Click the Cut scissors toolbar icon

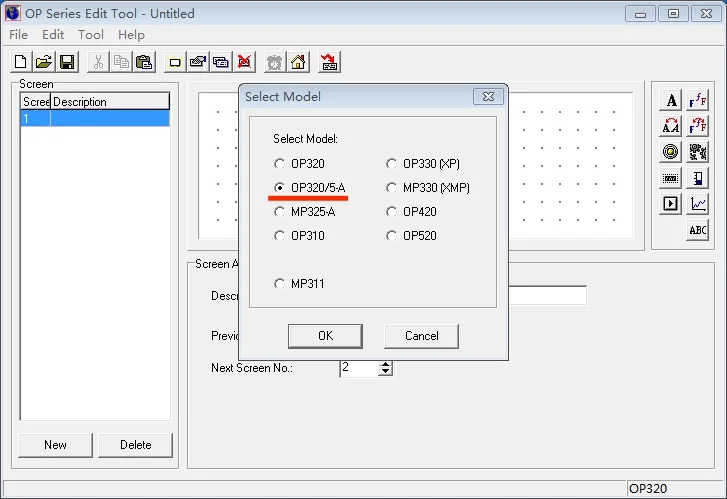[98, 62]
